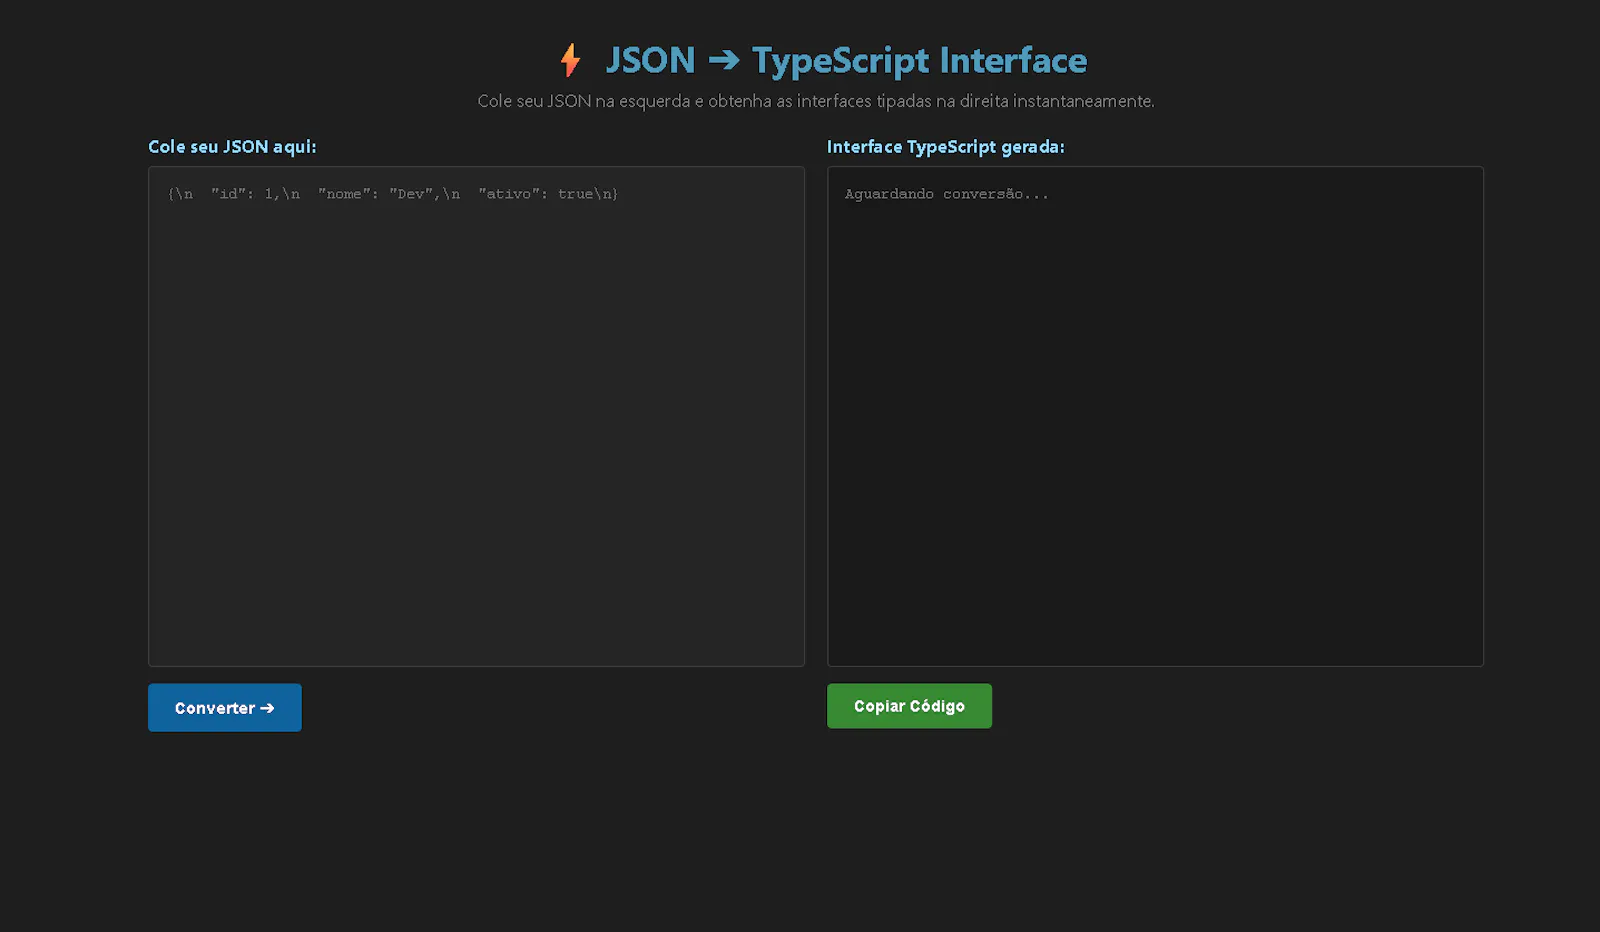Click the 'Interface TypeScript gerada:' label
The height and width of the screenshot is (932, 1600).
(945, 146)
